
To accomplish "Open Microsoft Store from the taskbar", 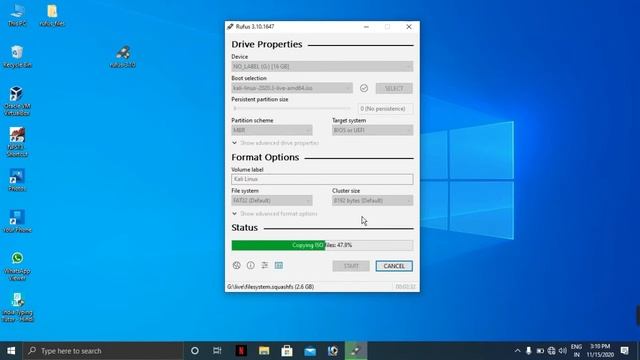I will coord(287,351).
